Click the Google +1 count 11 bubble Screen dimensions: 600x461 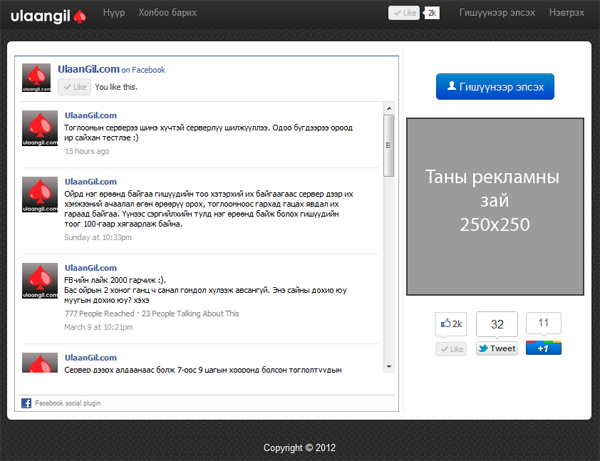point(543,323)
